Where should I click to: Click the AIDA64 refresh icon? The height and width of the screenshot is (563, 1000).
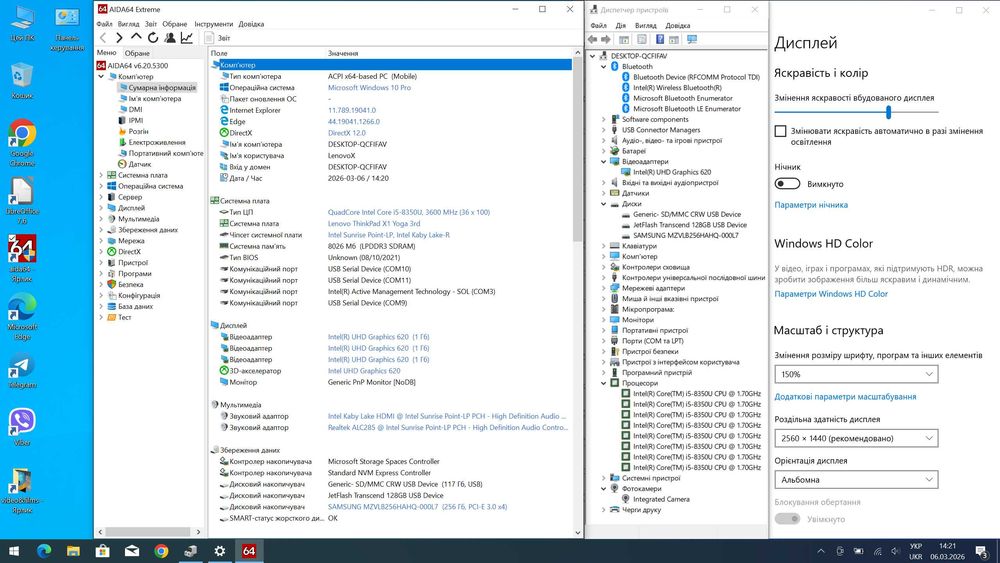point(152,38)
